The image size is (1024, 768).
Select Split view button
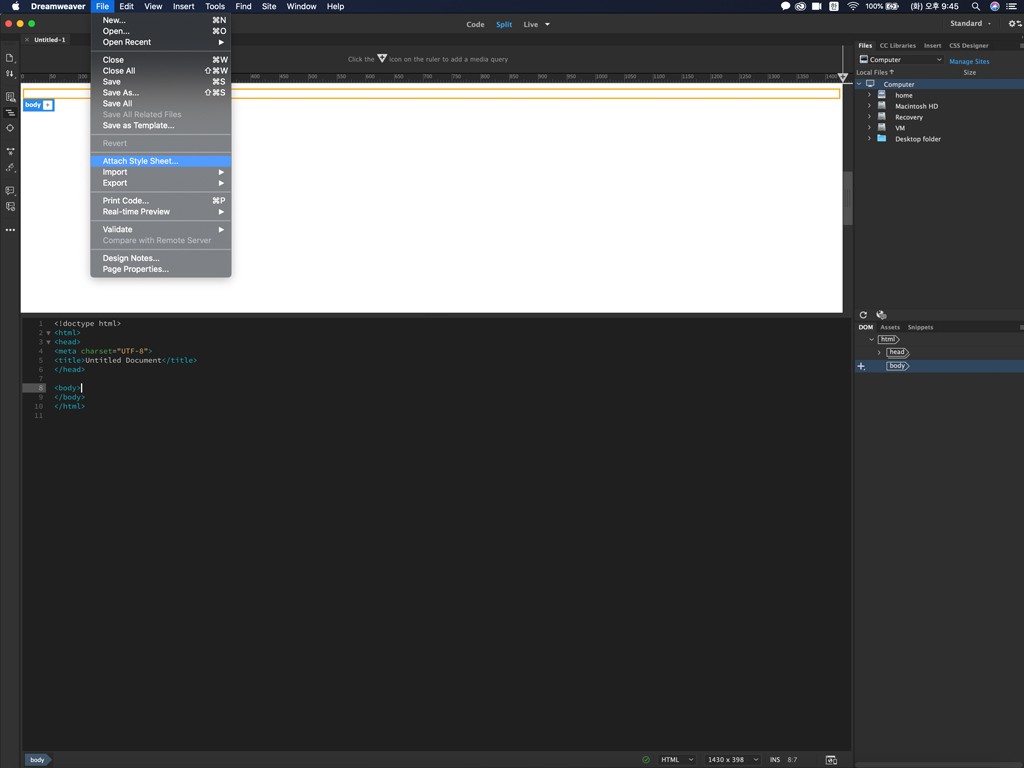pos(504,24)
